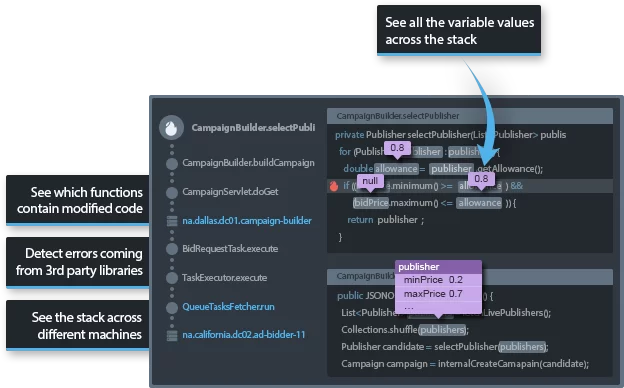Select the TaskExecutor.execute stack frame

point(224,278)
